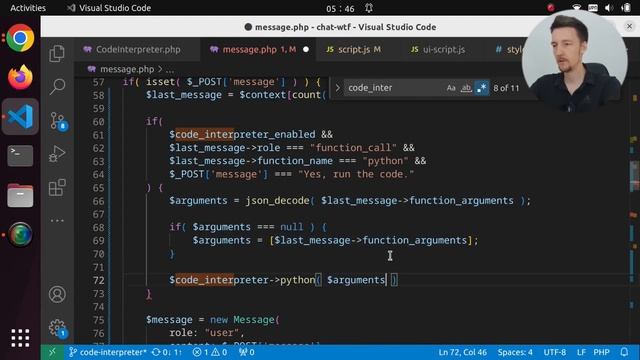
Task: Click the "Yes, run the code." string
Action: click(x=356, y=174)
